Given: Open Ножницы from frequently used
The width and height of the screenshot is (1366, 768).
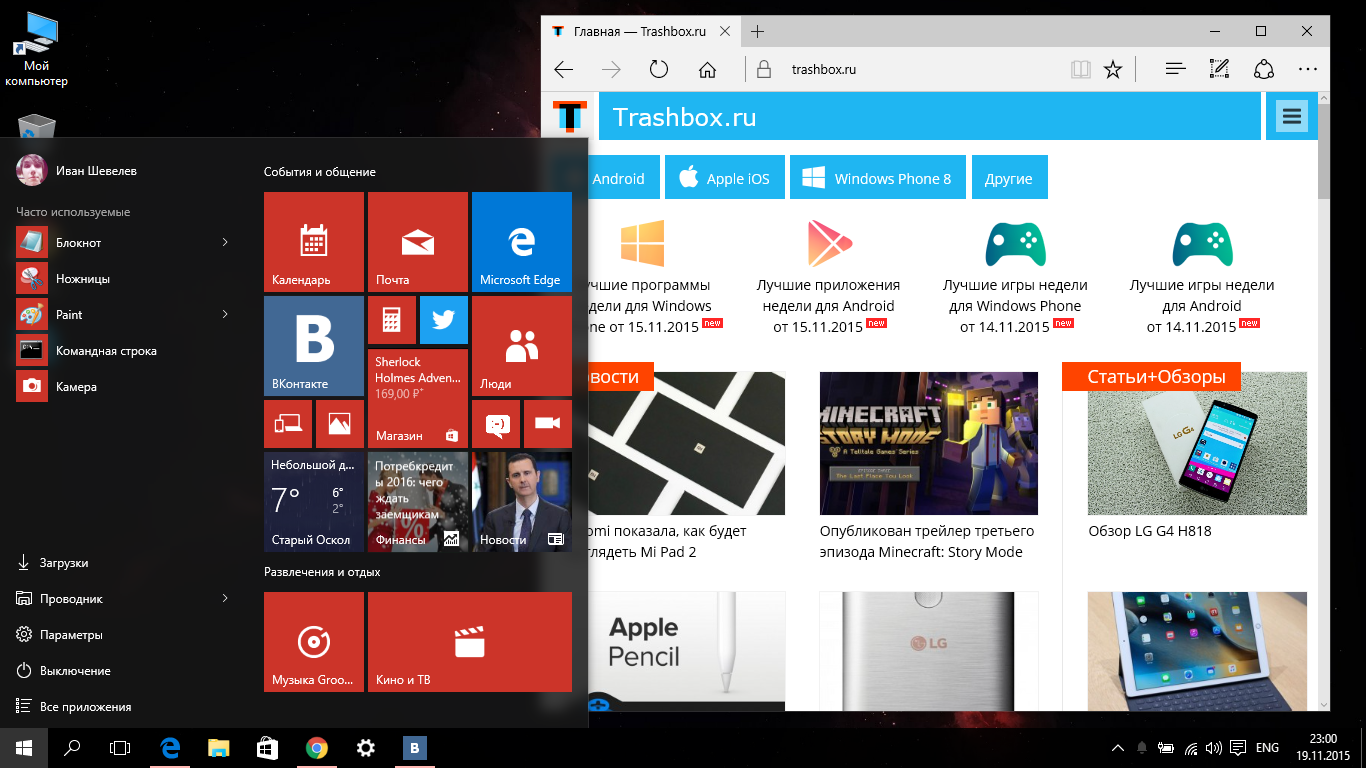Looking at the screenshot, I should pyautogui.click(x=124, y=278).
